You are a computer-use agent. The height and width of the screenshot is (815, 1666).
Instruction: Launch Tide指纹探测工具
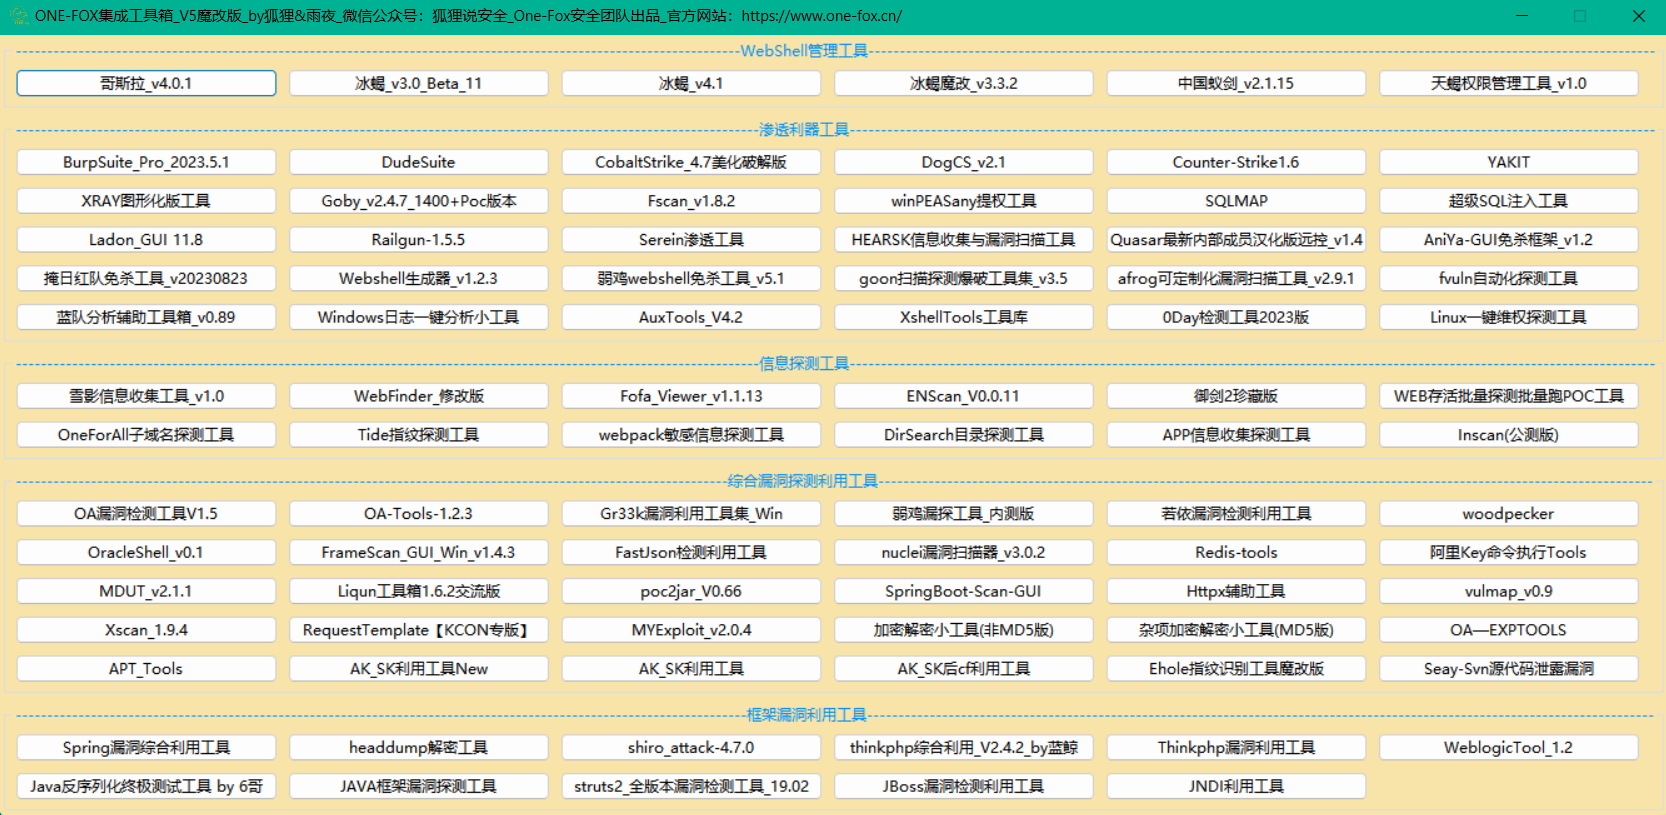coord(419,435)
